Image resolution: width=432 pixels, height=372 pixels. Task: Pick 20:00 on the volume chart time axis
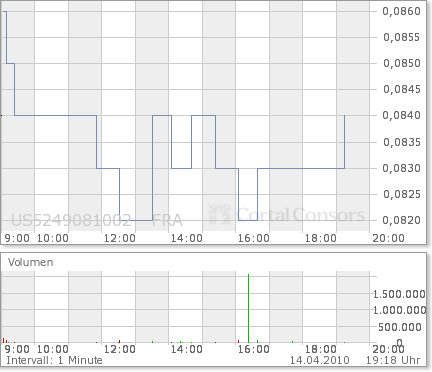point(388,349)
